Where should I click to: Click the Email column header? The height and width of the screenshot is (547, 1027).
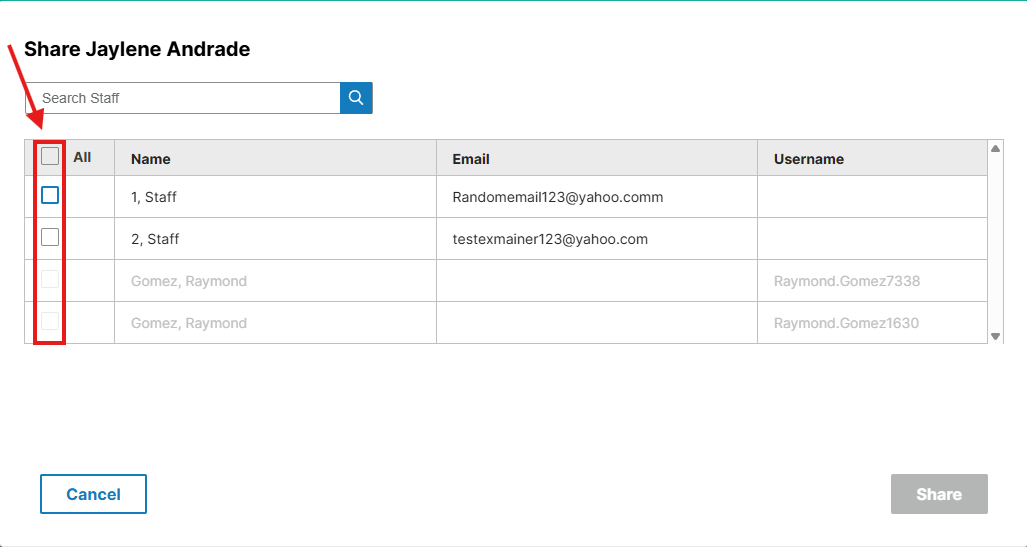tap(471, 159)
